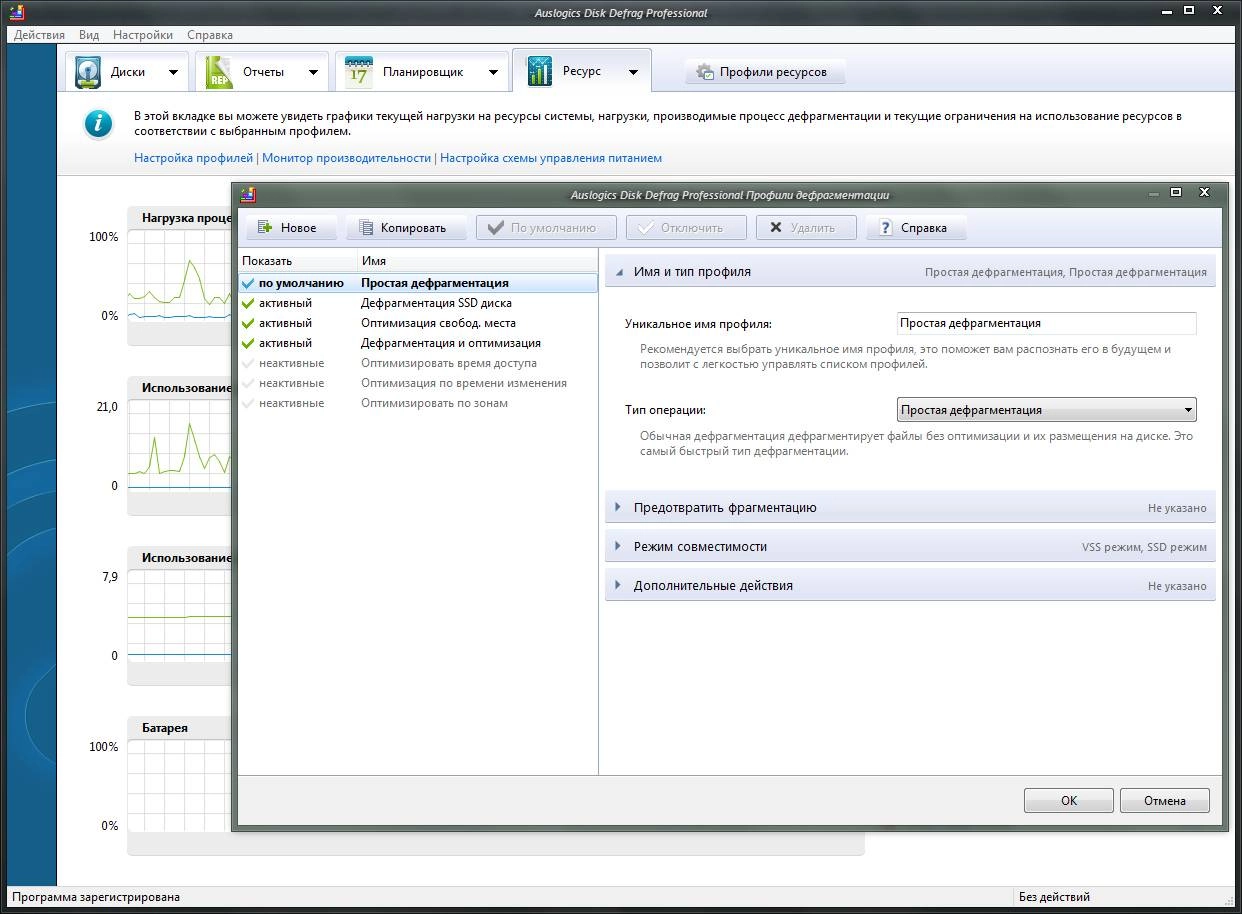Click the Батарея chart title

[x=165, y=728]
